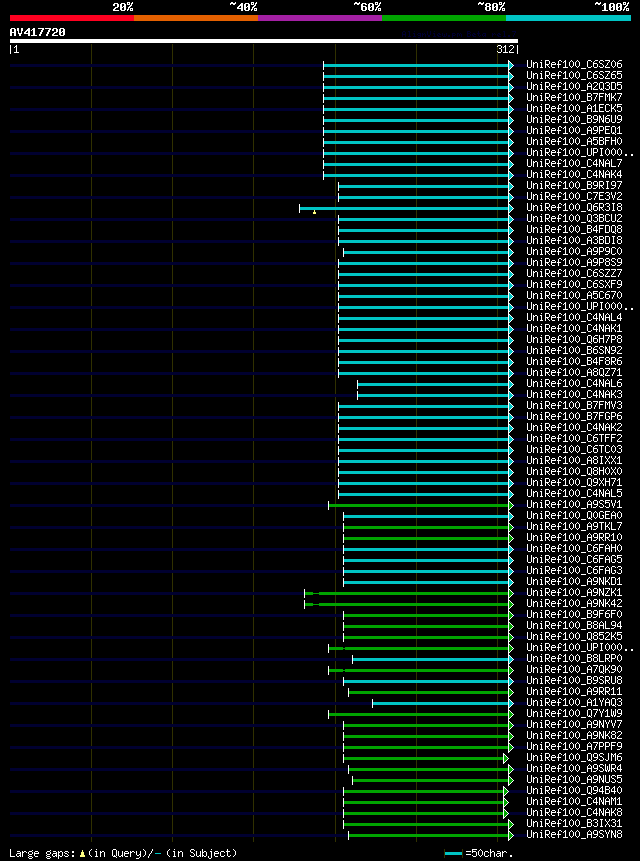Select the UniRef100_A9TKL7 label
Viewport: 640px width, 861px height.
(x=574, y=526)
